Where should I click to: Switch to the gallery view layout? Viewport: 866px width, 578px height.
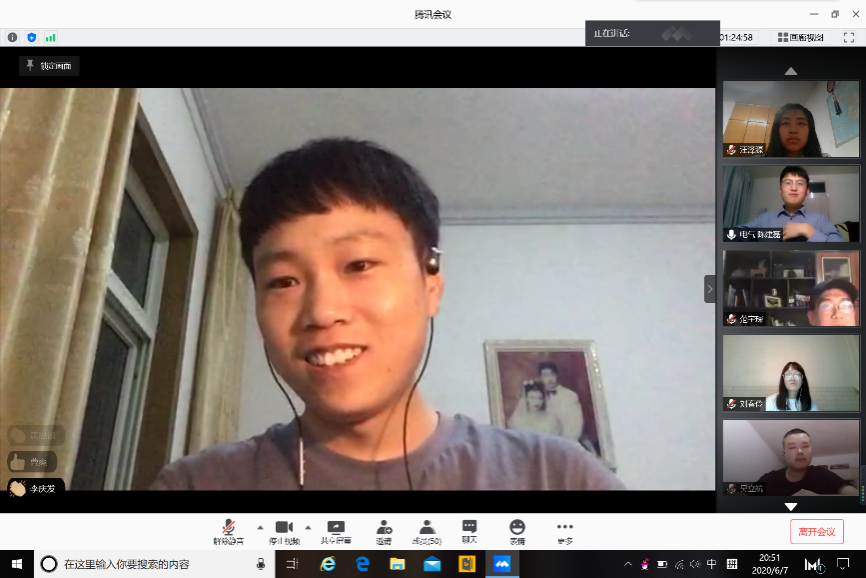[800, 38]
